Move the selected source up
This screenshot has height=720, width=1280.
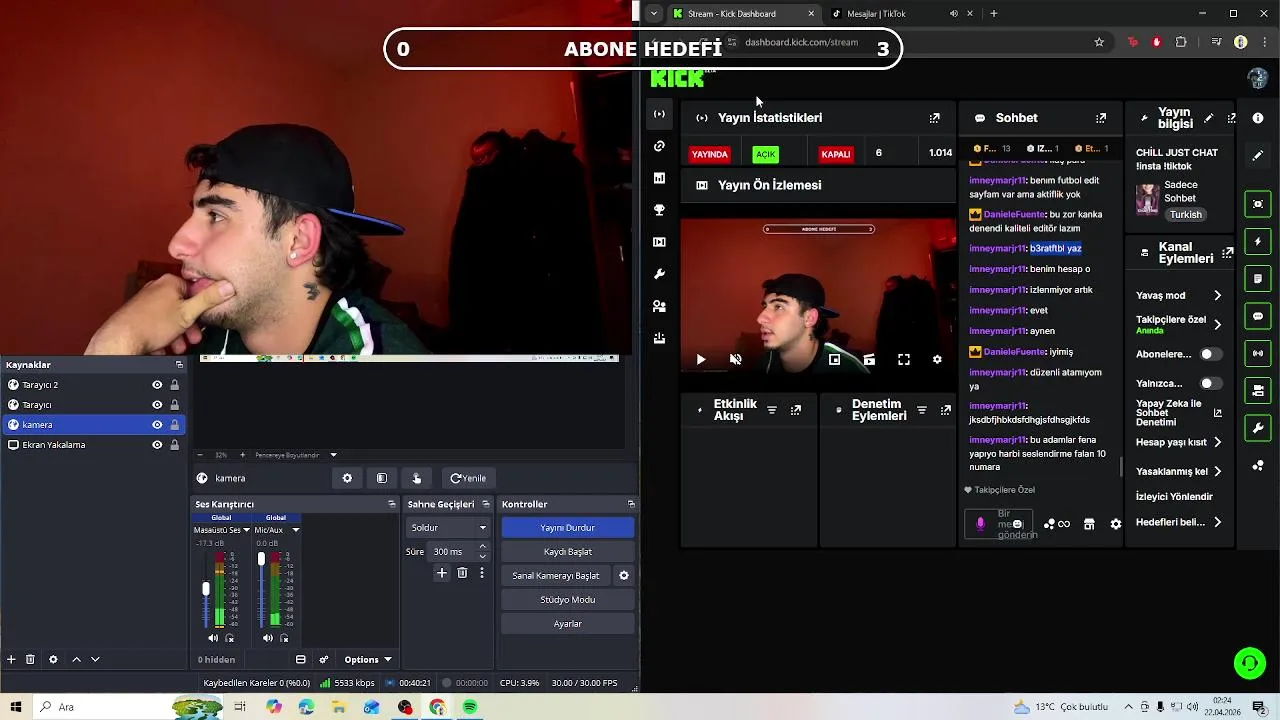click(76, 659)
